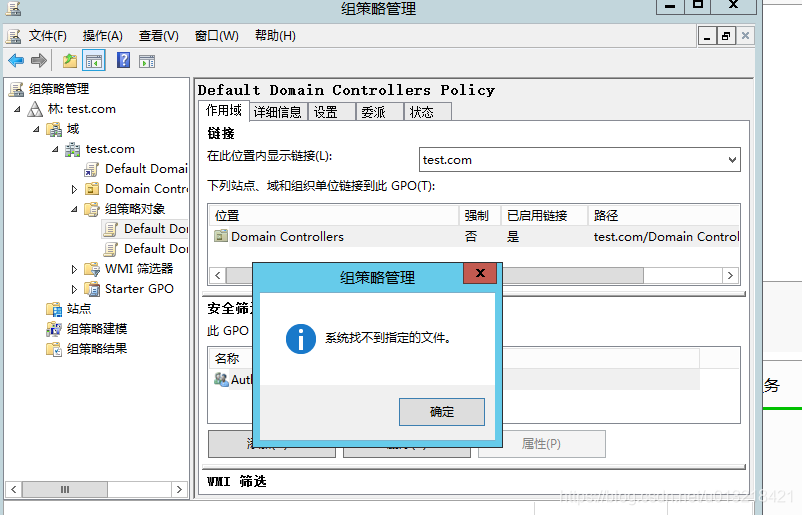802x515 pixels.
Task: Open the 帮助(H) menu
Action: click(x=275, y=36)
